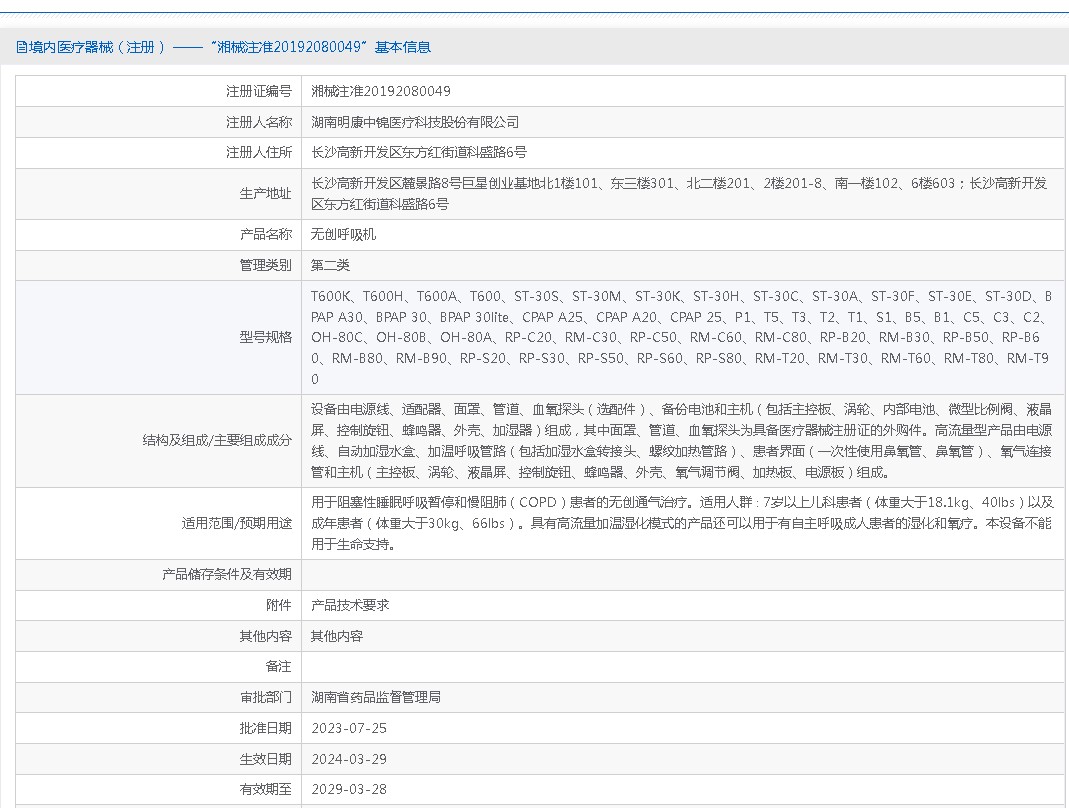Click the 注册证编号 row label
This screenshot has height=808, width=1069.
click(258, 91)
